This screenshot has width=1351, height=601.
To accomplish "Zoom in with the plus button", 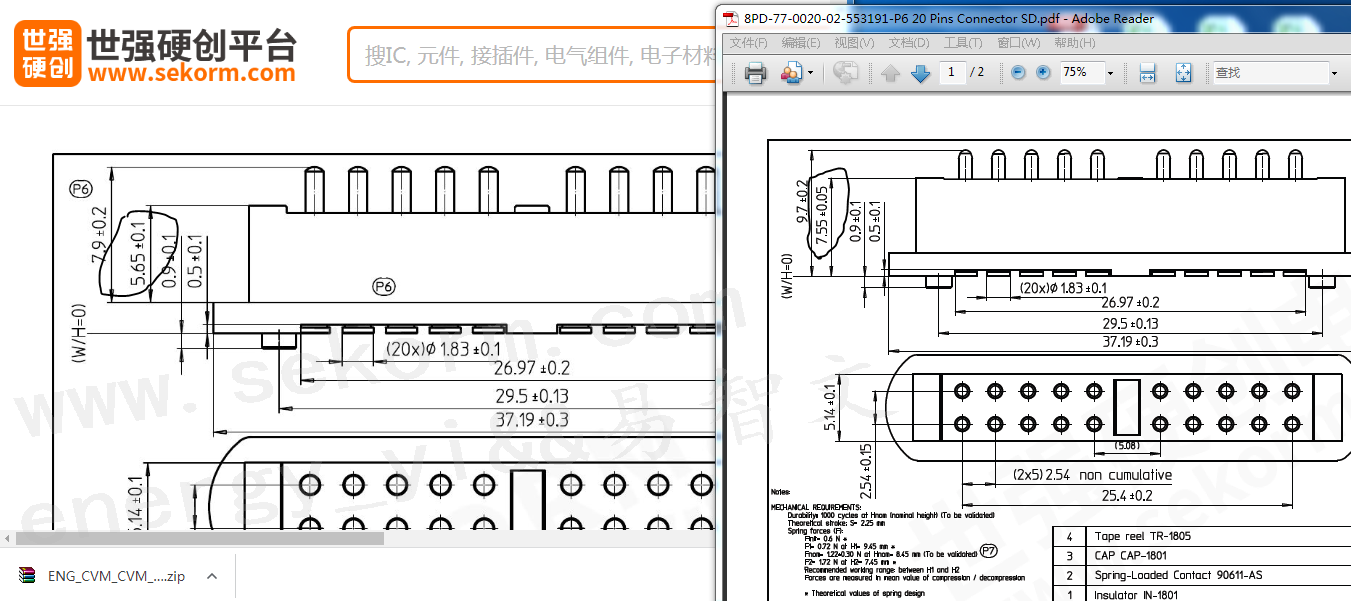I will pyautogui.click(x=1043, y=72).
